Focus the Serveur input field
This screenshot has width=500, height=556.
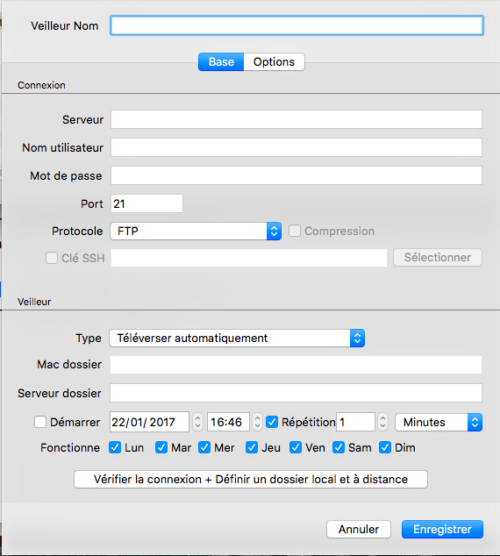click(x=296, y=119)
